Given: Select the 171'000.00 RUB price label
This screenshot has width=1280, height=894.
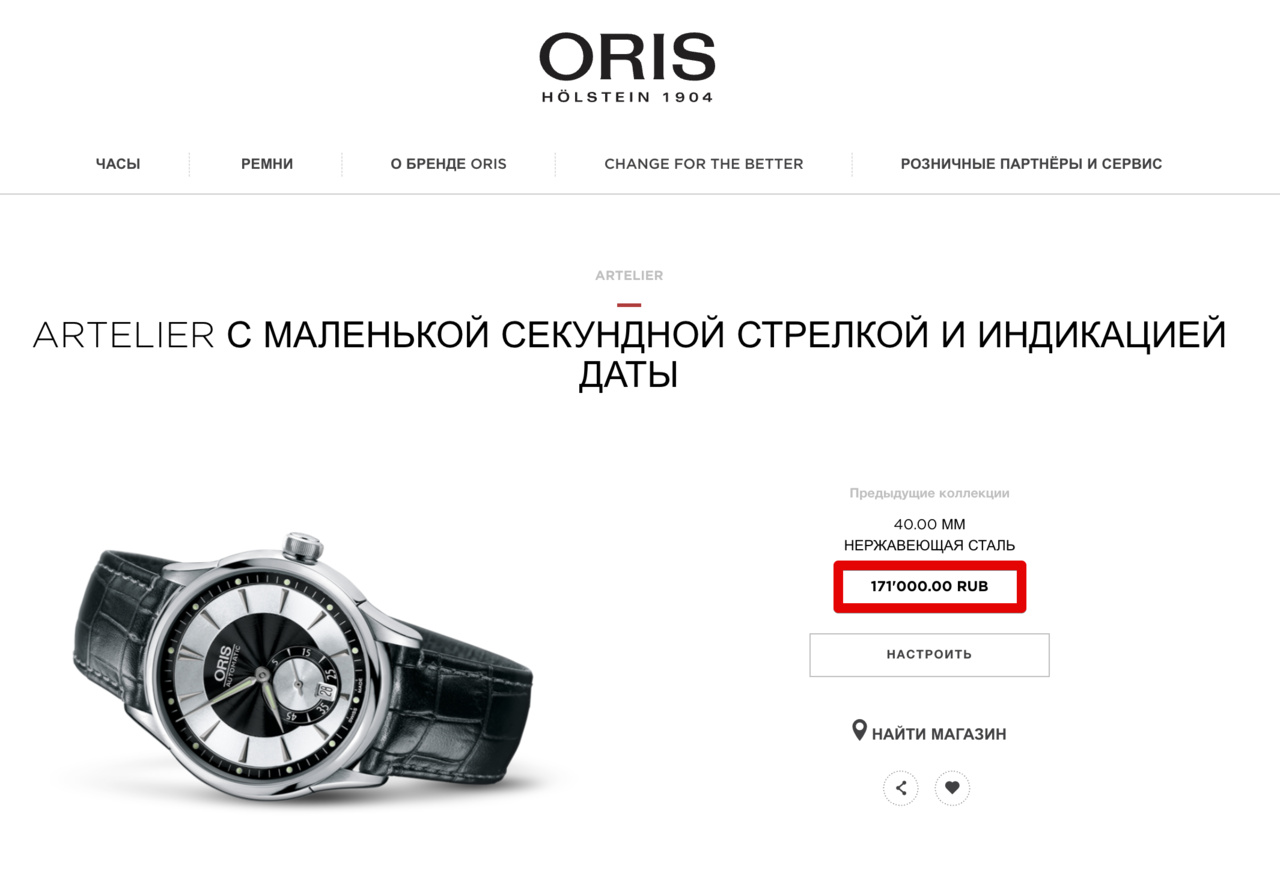Looking at the screenshot, I should coord(929,587).
